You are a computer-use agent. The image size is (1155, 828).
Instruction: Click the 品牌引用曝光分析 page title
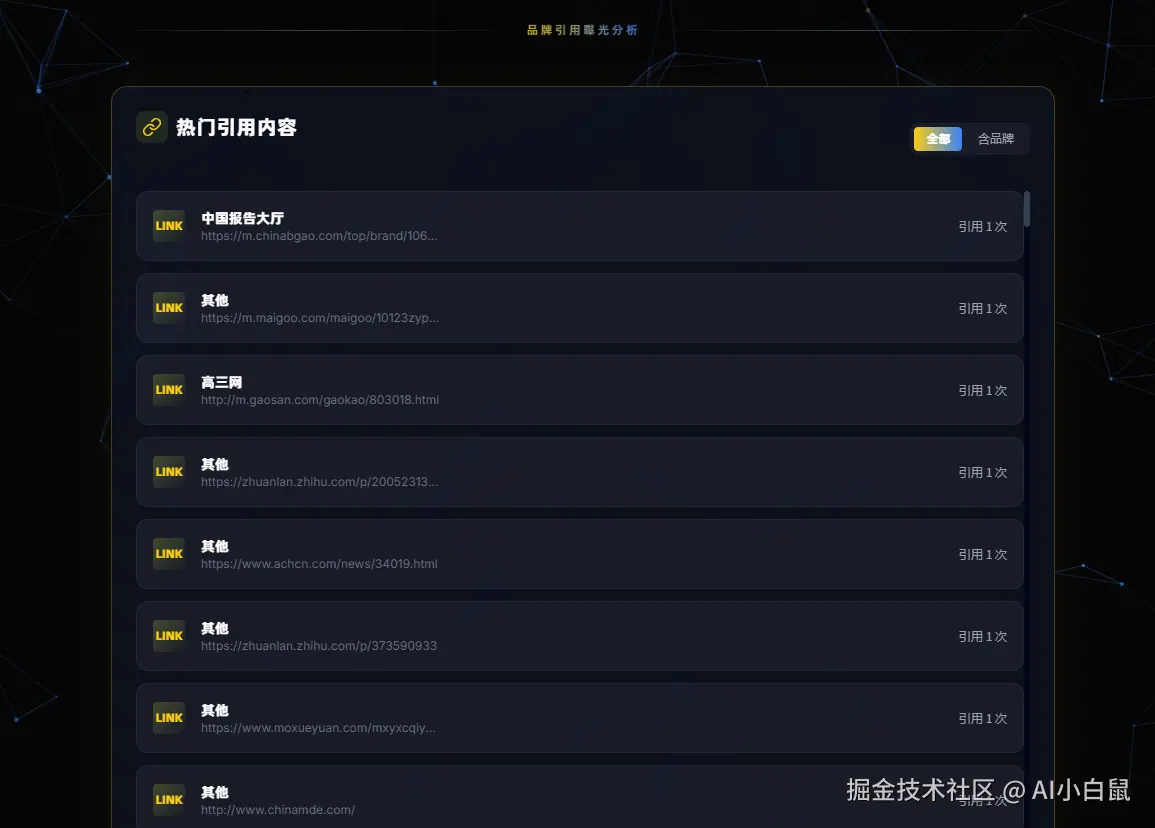tap(582, 30)
